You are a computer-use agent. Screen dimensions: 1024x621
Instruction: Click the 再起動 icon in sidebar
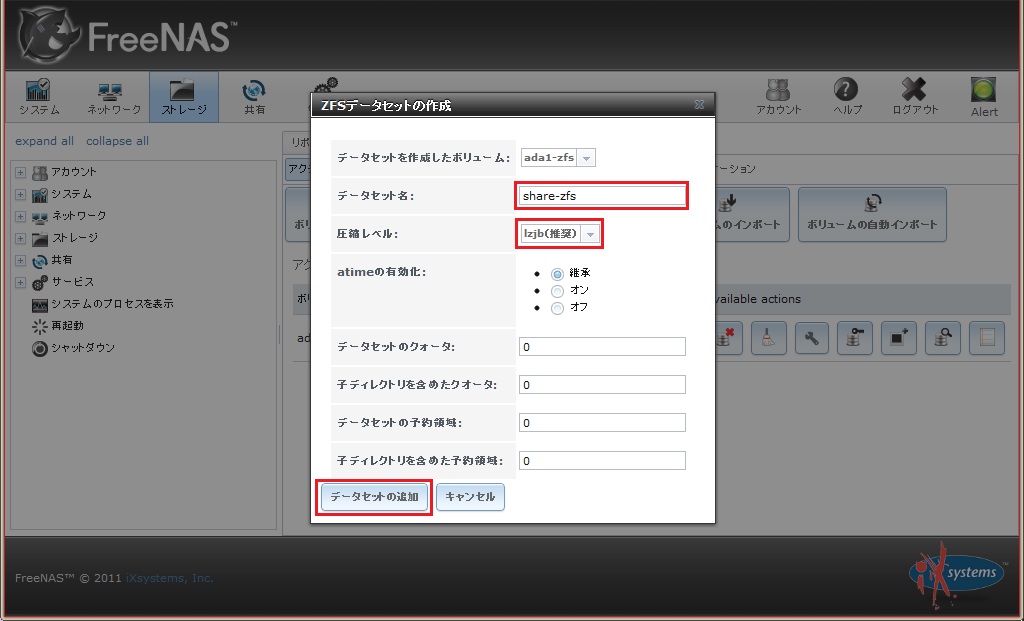tap(40, 326)
